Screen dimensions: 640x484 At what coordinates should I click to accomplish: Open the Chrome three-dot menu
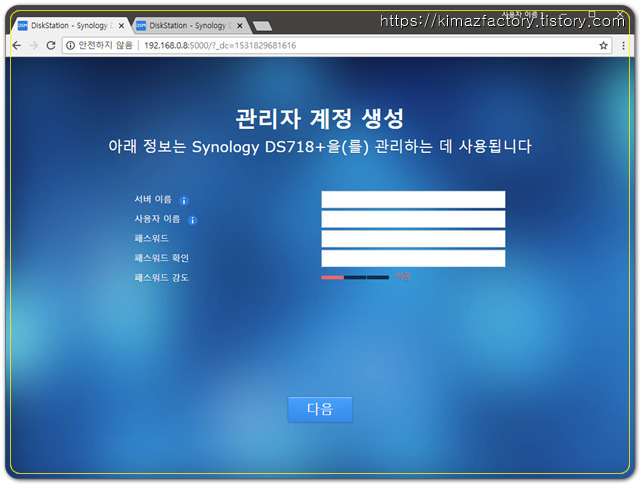(x=623, y=46)
